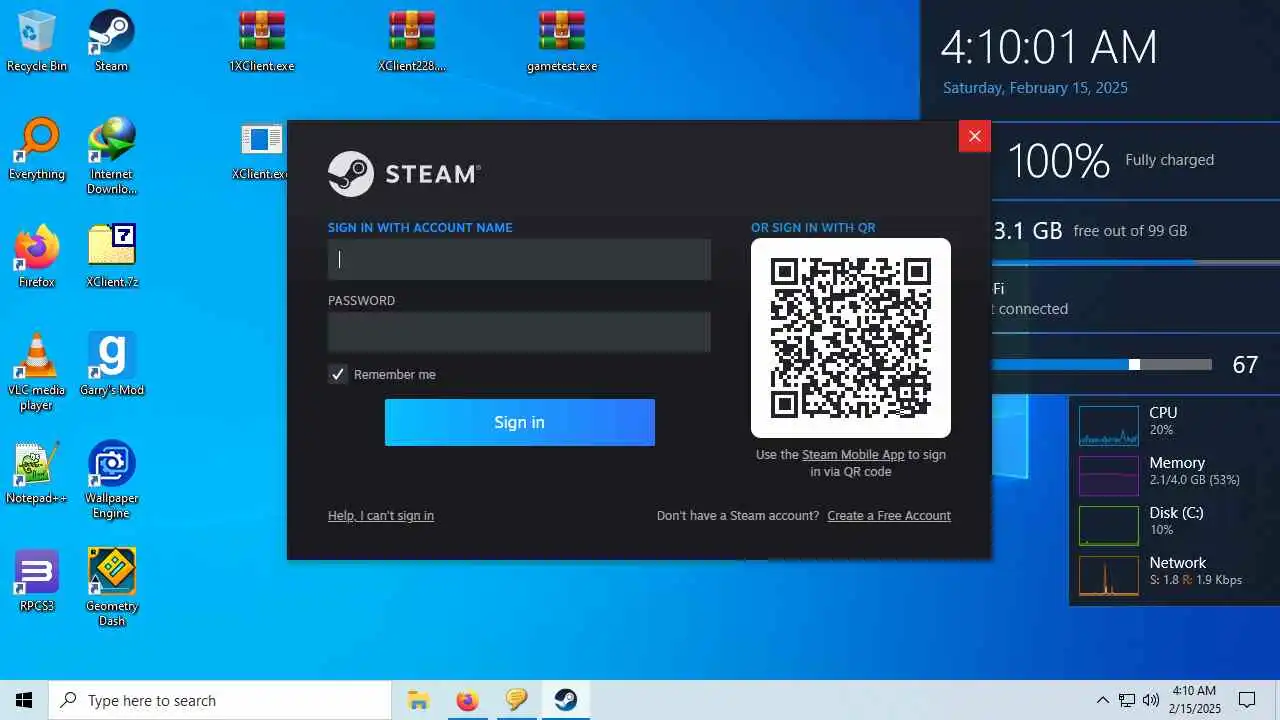
Task: Focus the password input field
Action: (x=520, y=332)
